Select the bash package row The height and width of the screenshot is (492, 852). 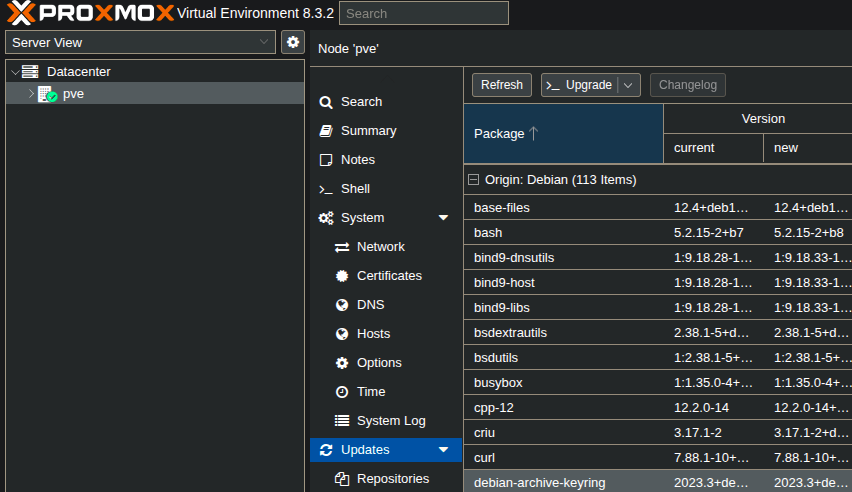[658, 233]
